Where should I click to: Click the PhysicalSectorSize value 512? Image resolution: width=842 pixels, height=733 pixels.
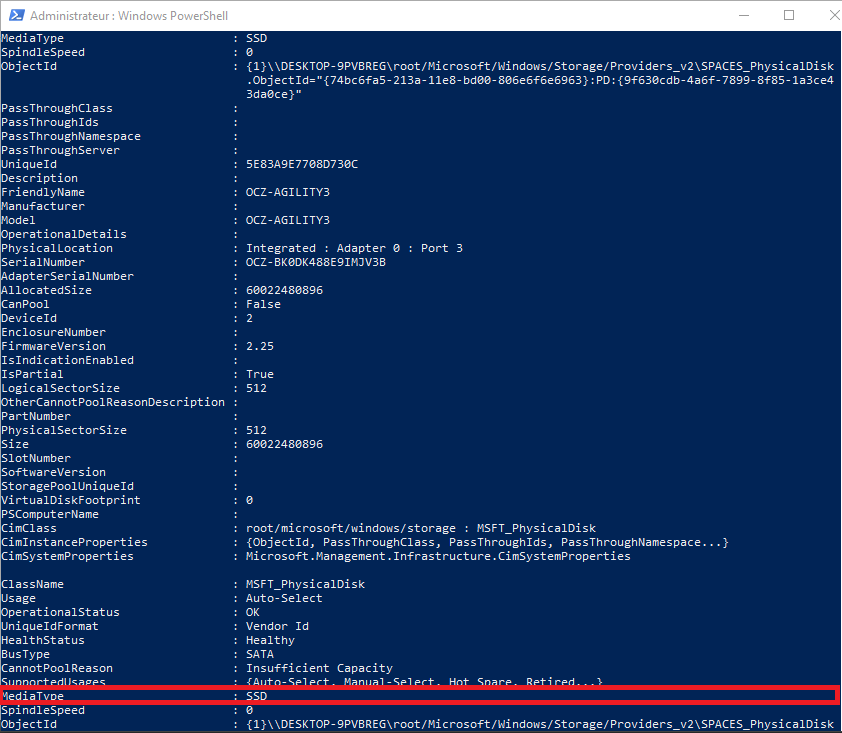256,430
